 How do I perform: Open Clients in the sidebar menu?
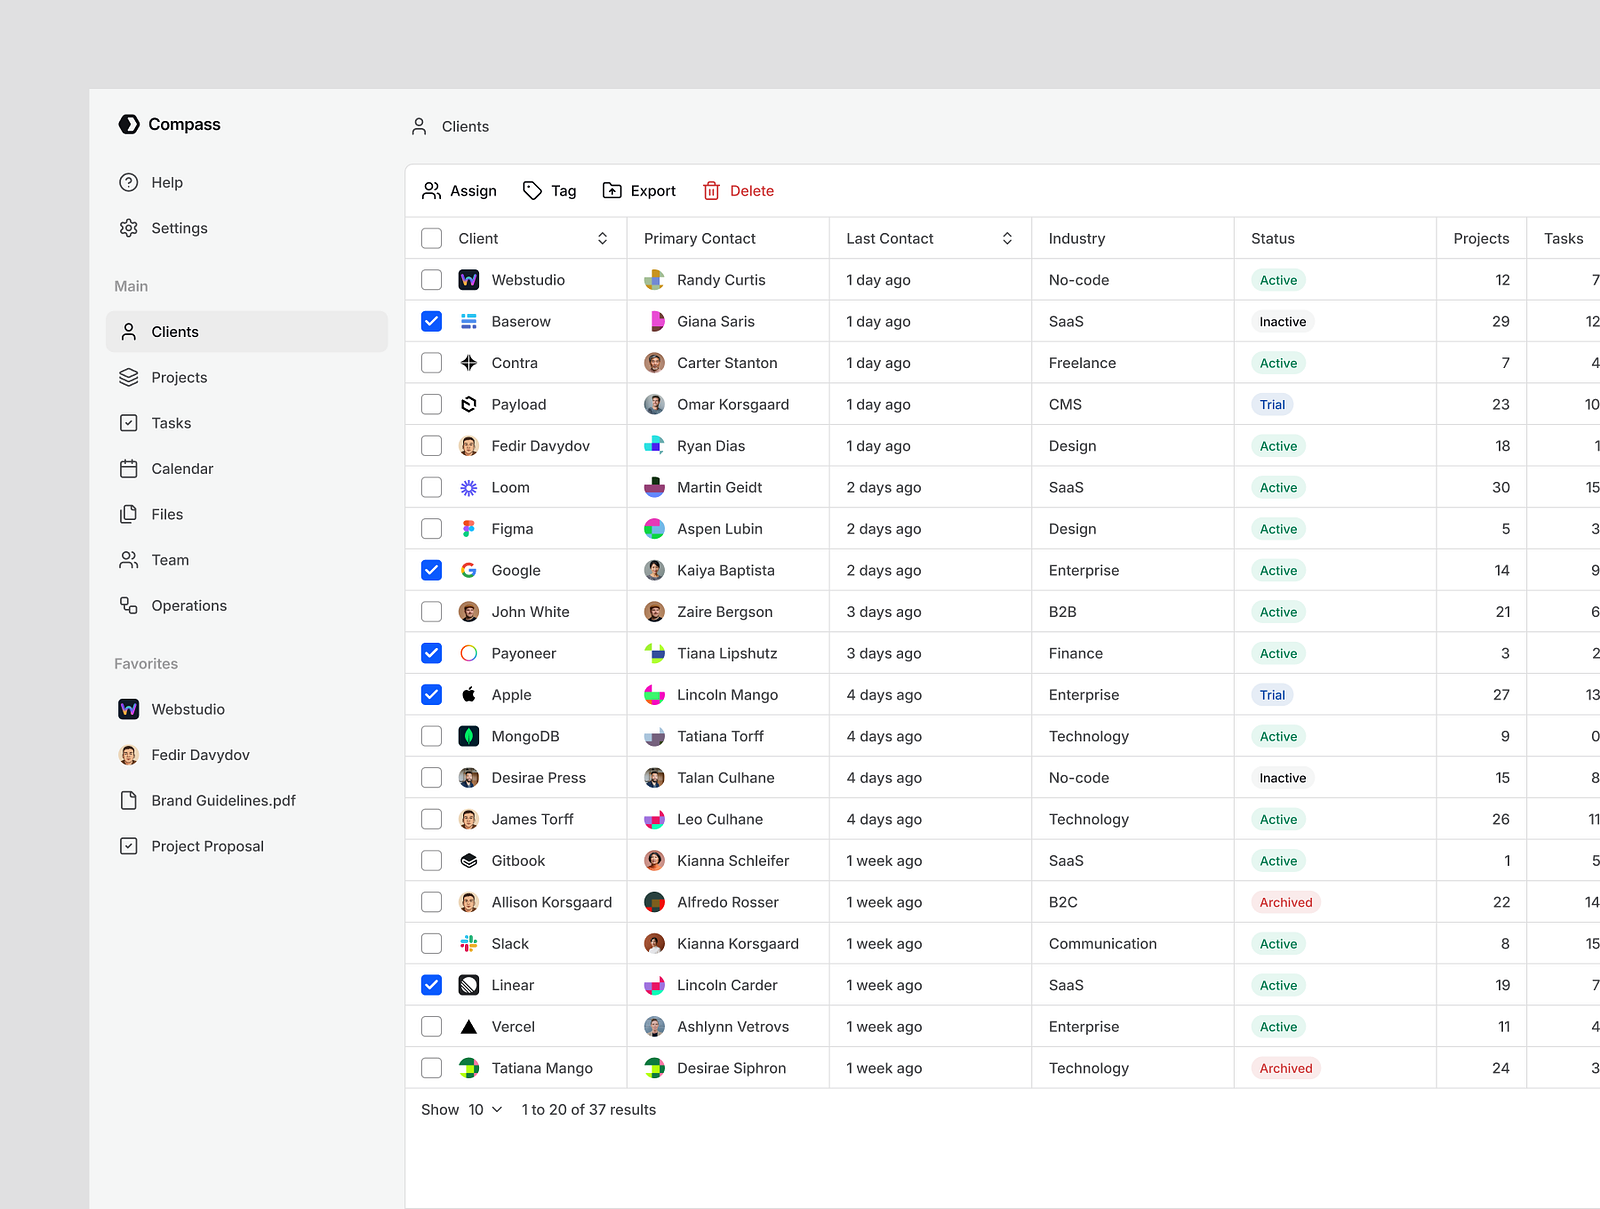(247, 331)
